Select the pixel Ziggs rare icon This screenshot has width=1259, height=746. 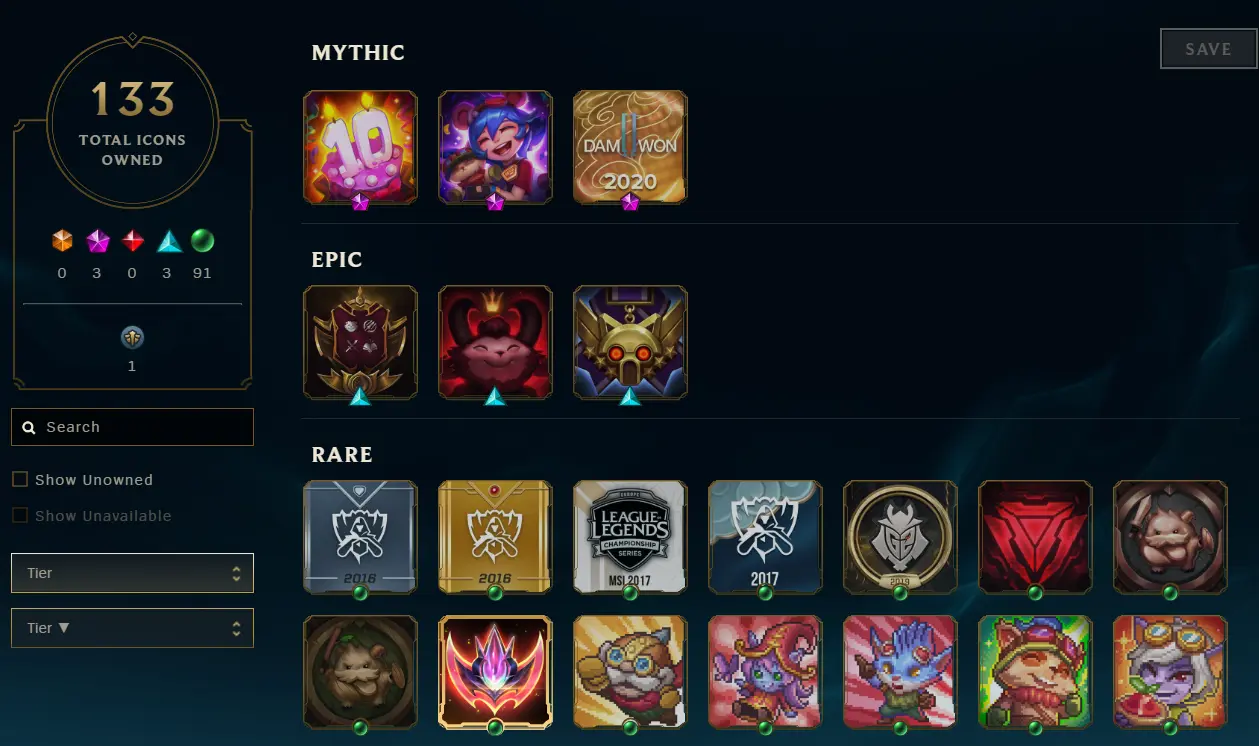coord(630,672)
